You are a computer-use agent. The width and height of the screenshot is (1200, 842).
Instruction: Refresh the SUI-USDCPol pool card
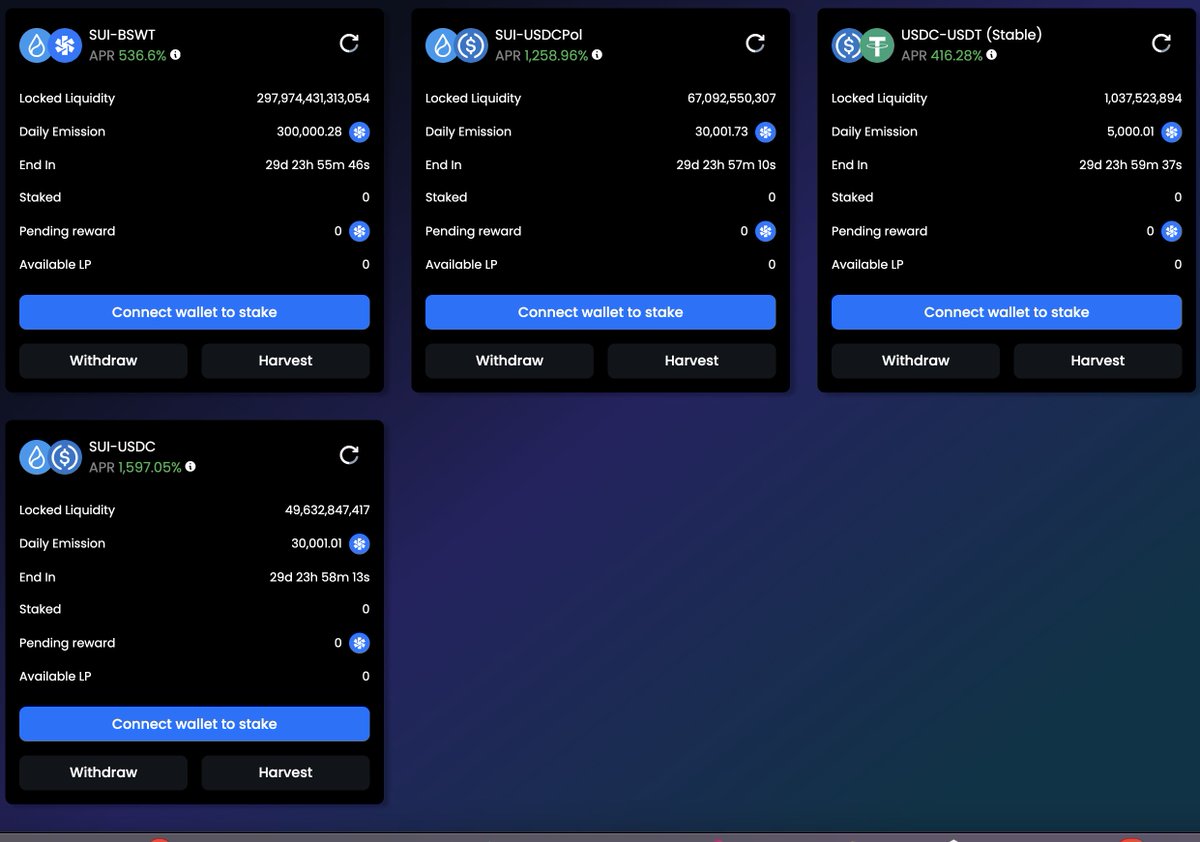coord(755,43)
